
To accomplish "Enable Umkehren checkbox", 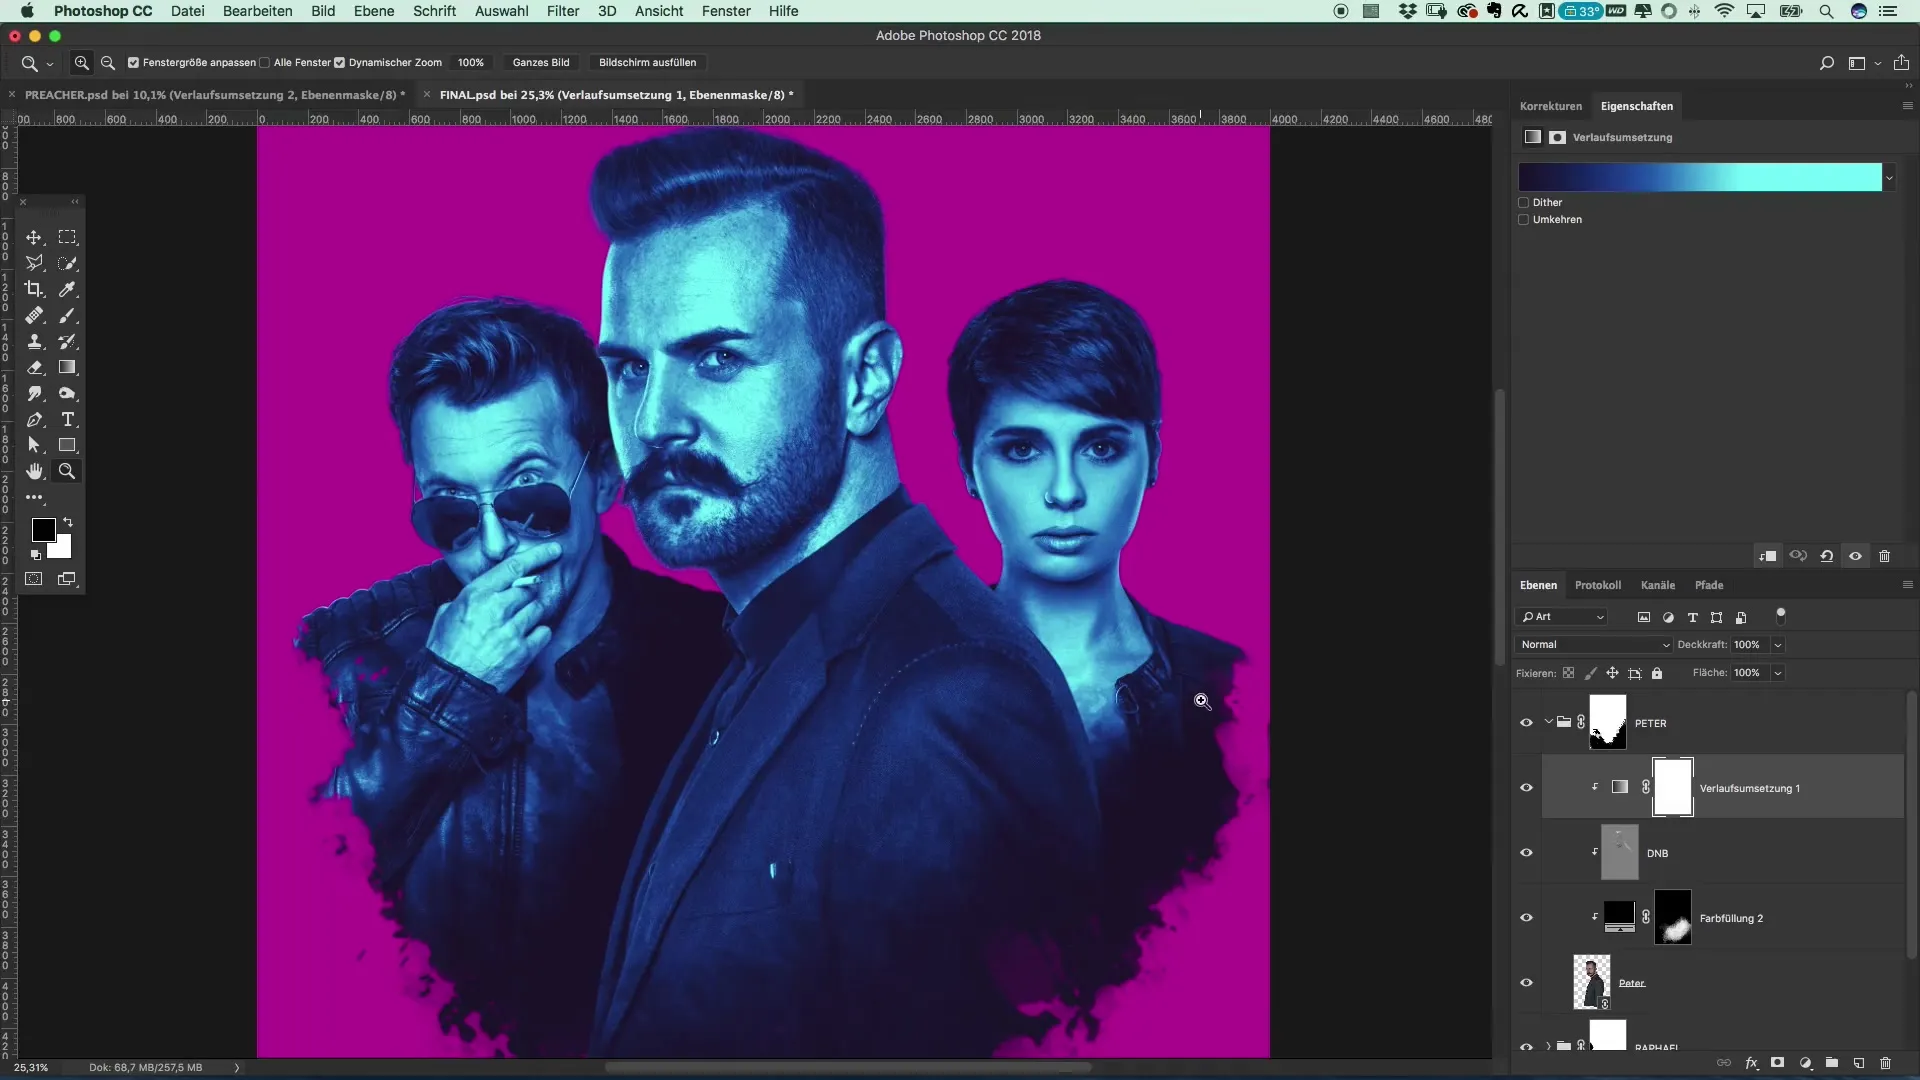I will point(1524,219).
